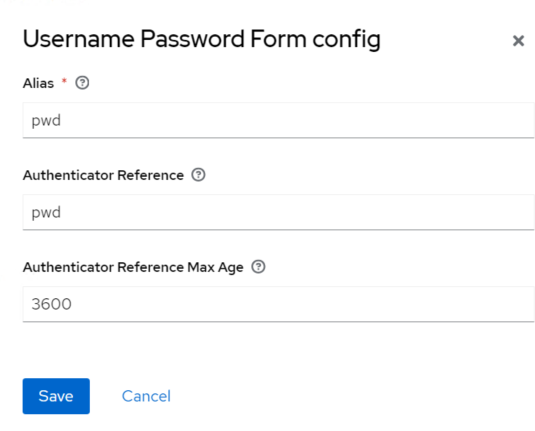The width and height of the screenshot is (535, 431).
Task: Place cursor on pwd text in Alias
Action: [46, 121]
